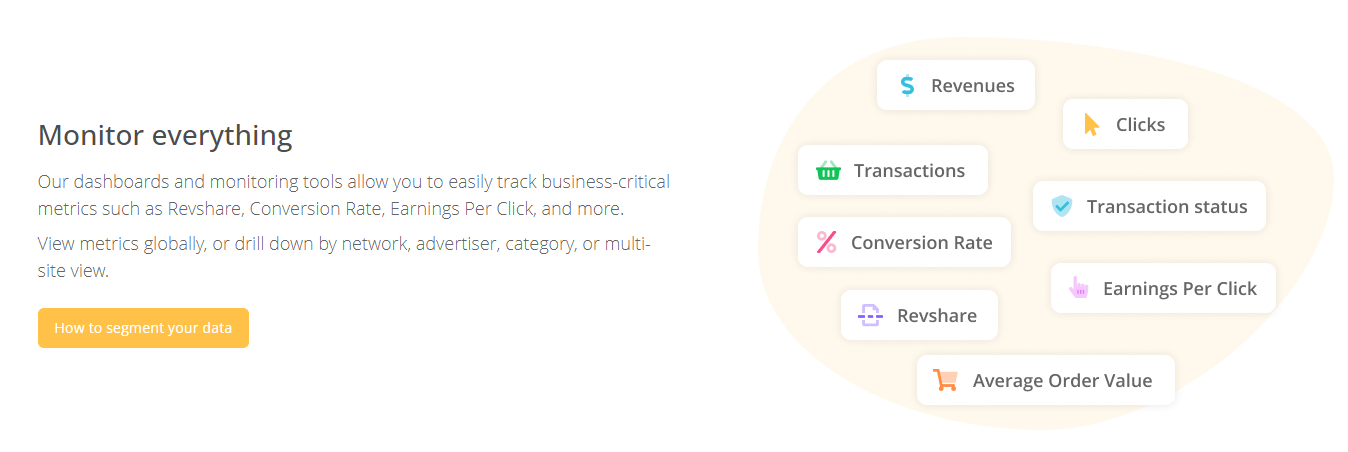Screen dimensions: 1348x452
Task: Click the blue shield Transaction status icon
Action: pyautogui.click(x=1061, y=207)
